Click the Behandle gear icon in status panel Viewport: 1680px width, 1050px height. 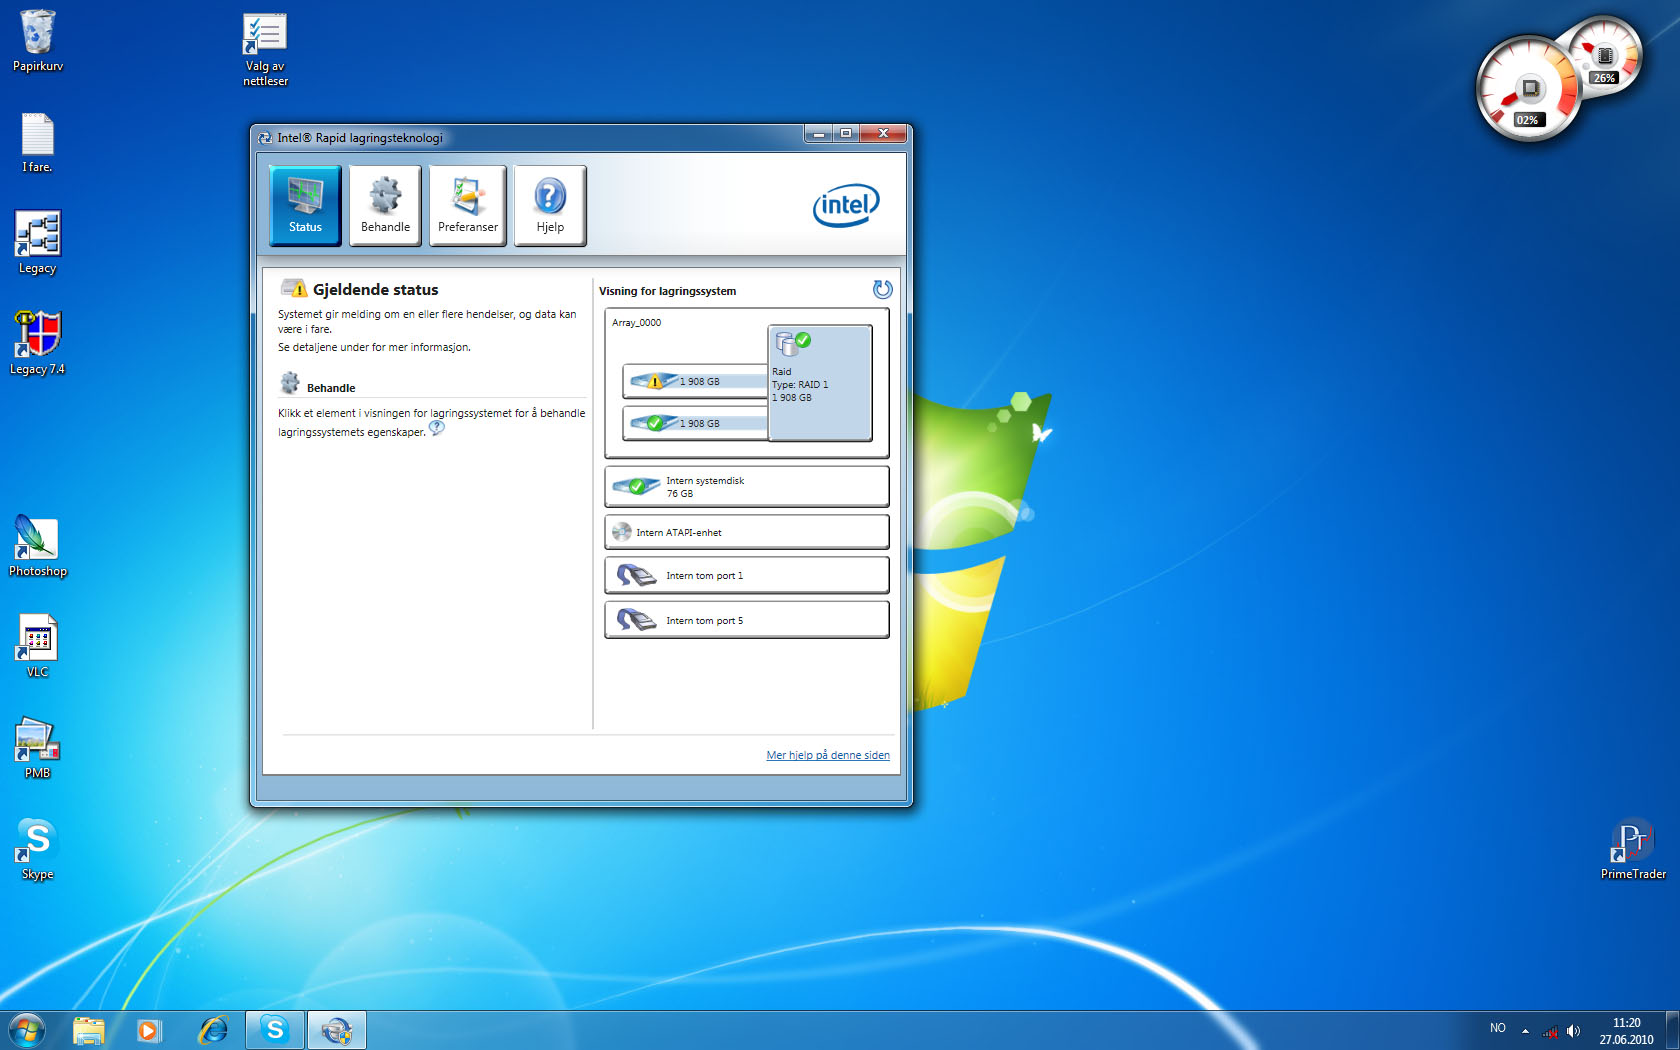click(x=290, y=383)
